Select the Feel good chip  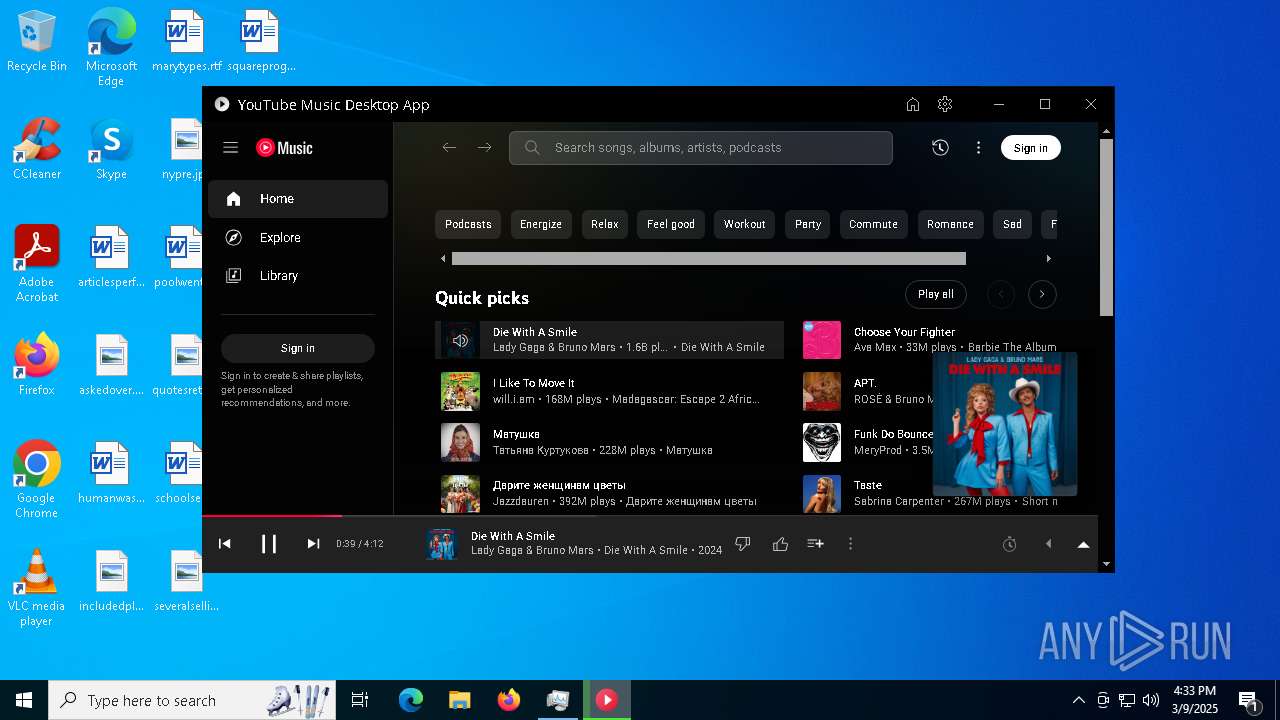click(671, 225)
